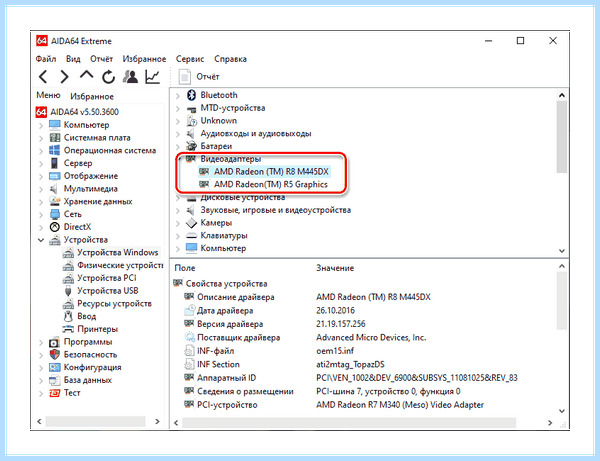Expand the Клавиатуры device category
The image size is (600, 461).
coord(178,236)
